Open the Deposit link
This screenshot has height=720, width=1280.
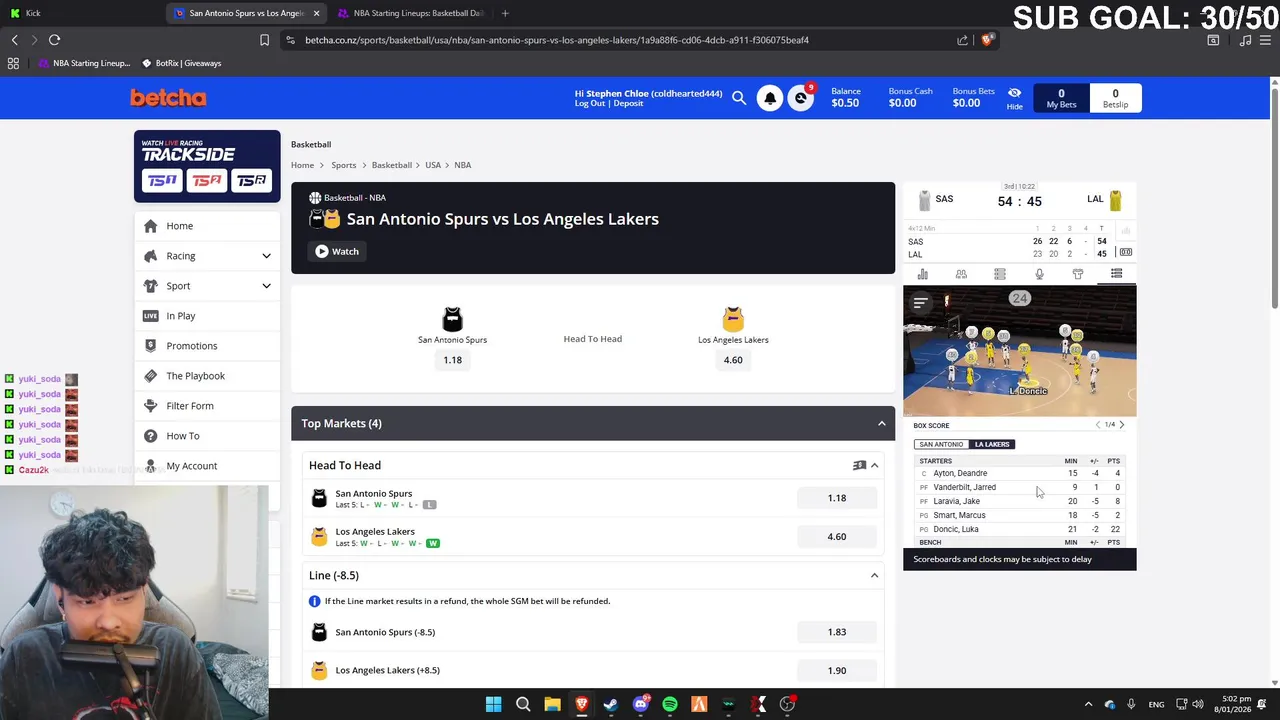point(629,104)
